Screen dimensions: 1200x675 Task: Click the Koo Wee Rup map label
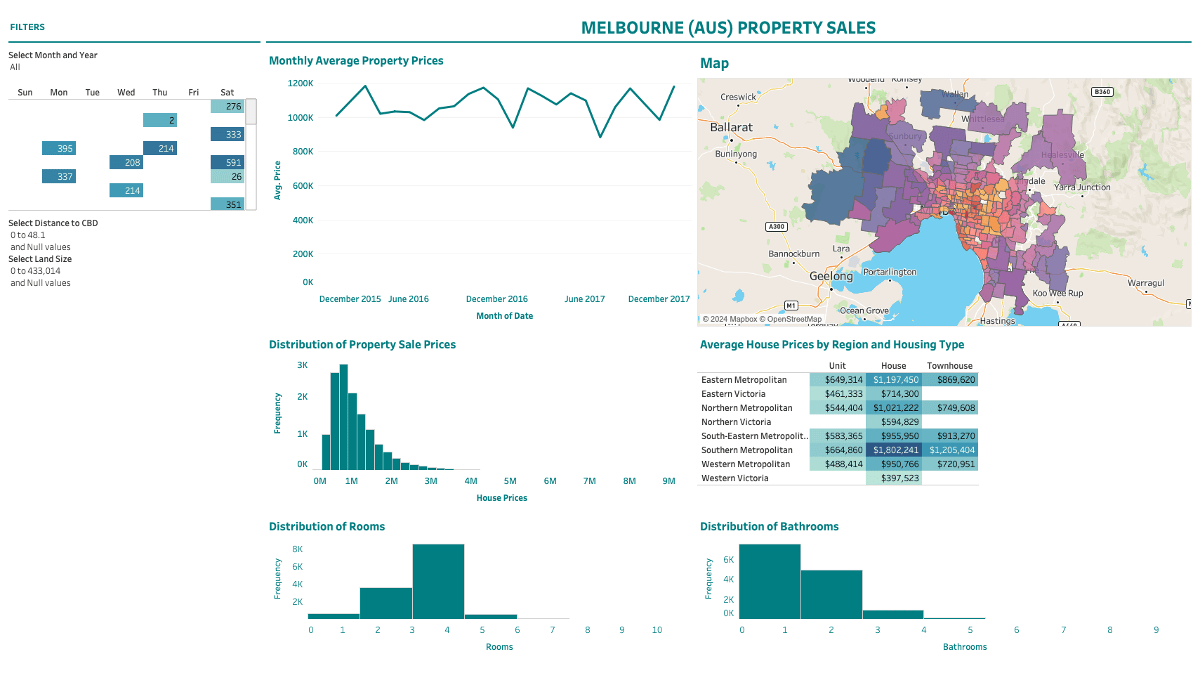(1058, 293)
